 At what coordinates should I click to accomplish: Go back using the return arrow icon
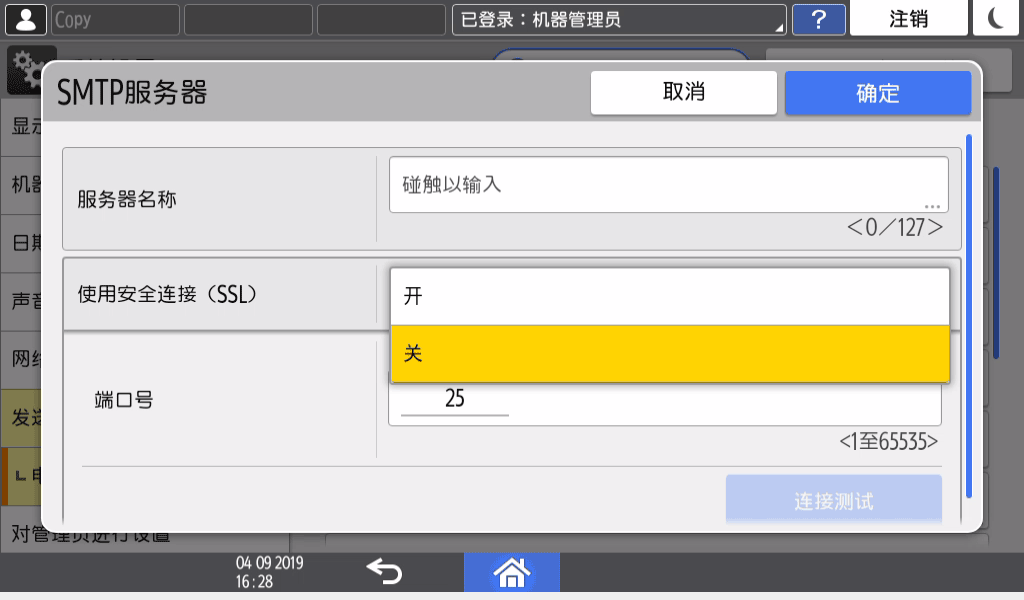coord(385,571)
